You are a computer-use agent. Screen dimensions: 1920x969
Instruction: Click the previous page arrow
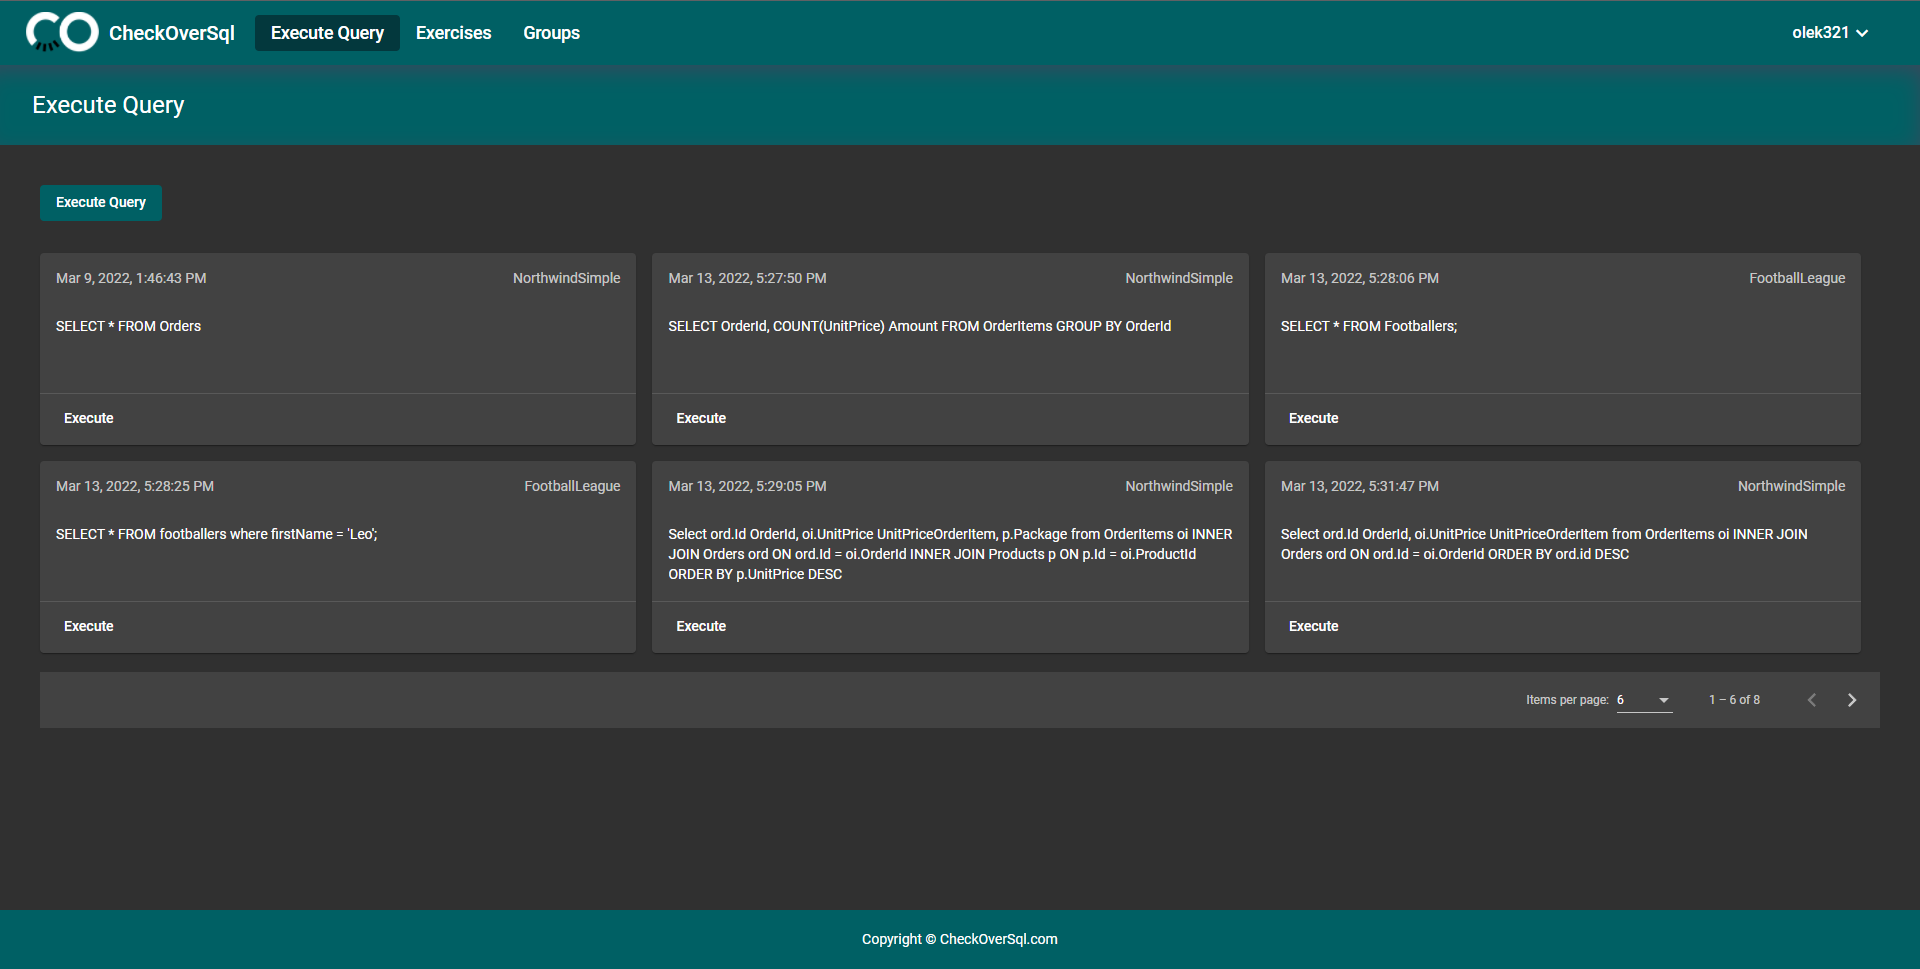pos(1812,700)
